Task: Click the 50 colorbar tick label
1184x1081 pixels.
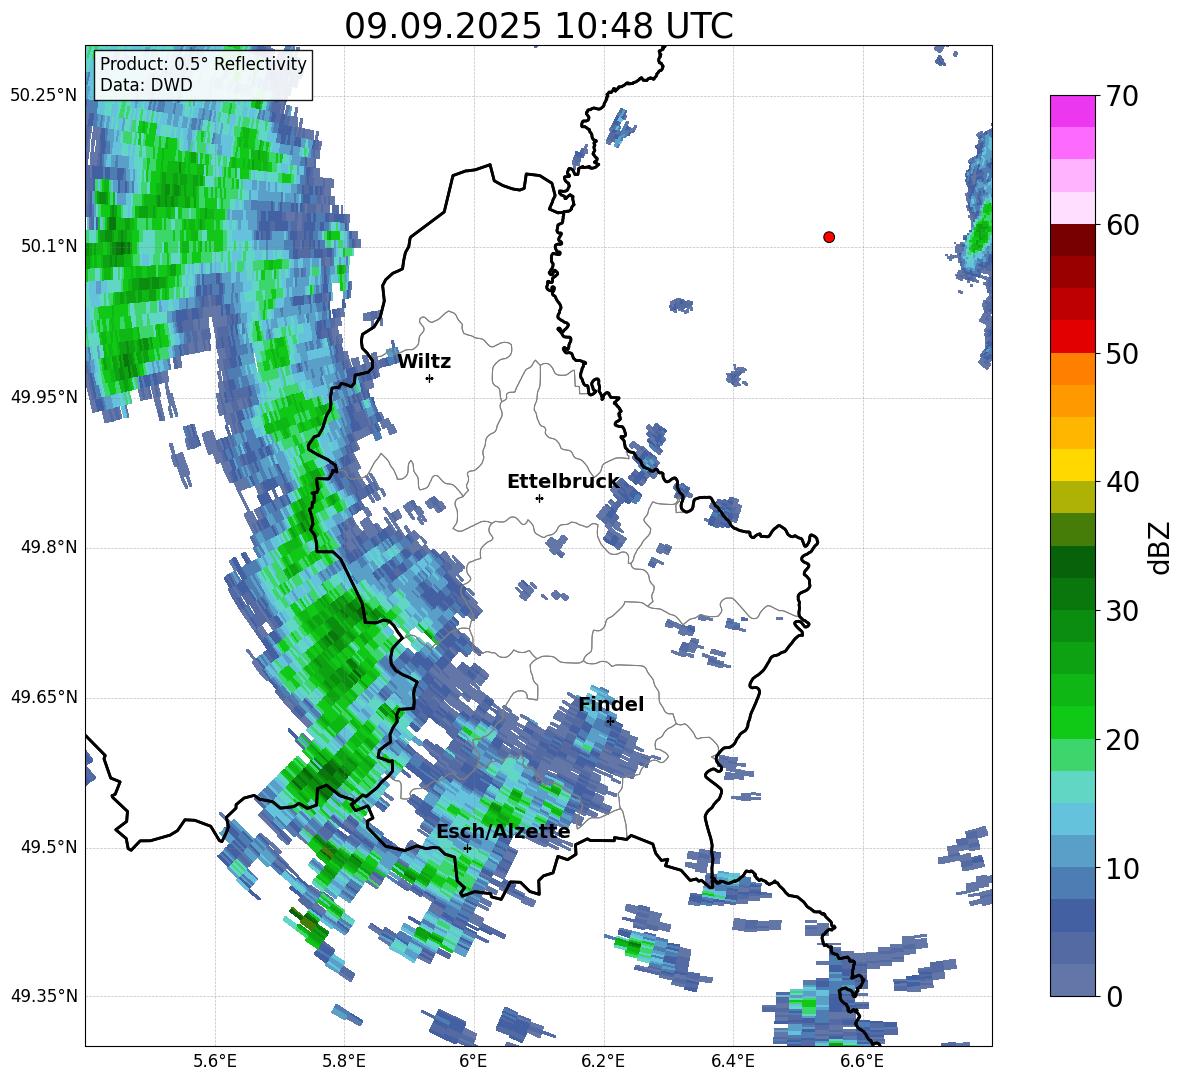Action: point(1122,353)
